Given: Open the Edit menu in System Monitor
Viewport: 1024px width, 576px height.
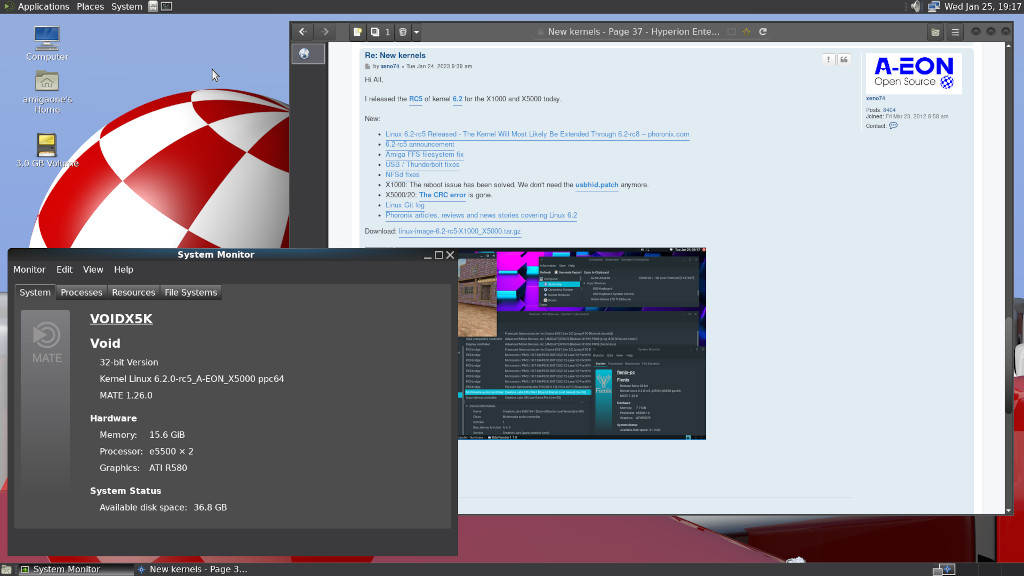Looking at the screenshot, I should click(x=64, y=270).
